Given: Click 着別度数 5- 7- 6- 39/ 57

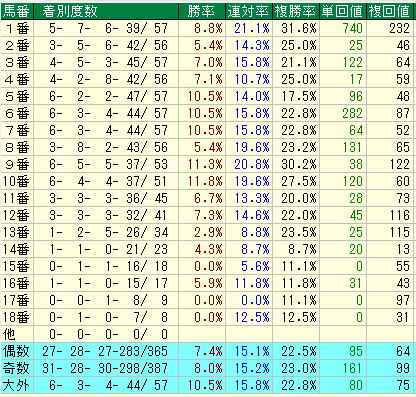Looking at the screenshot, I should 108,29.
